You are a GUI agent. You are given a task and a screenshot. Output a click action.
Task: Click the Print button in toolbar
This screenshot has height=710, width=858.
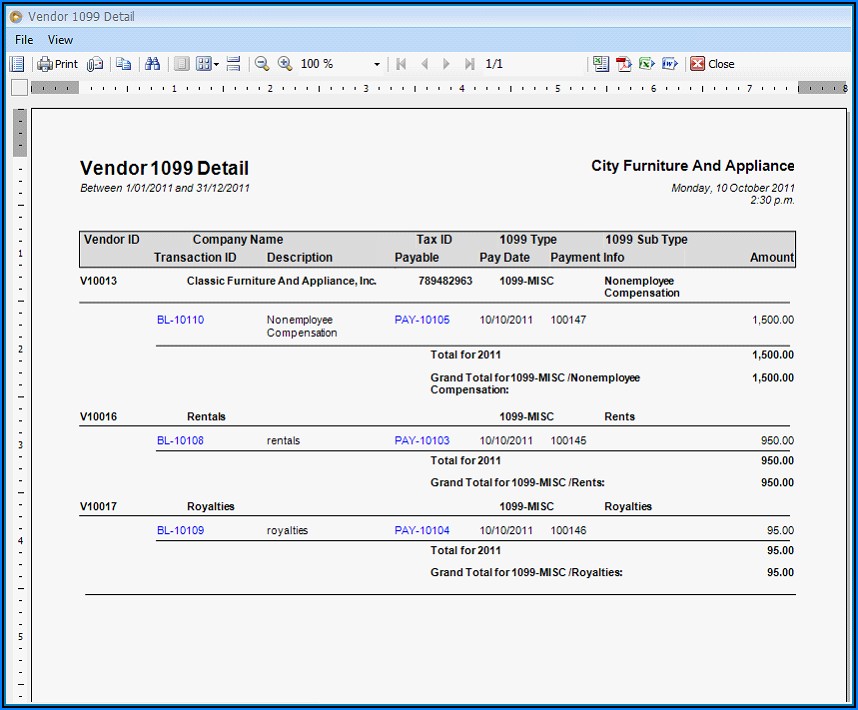point(57,64)
